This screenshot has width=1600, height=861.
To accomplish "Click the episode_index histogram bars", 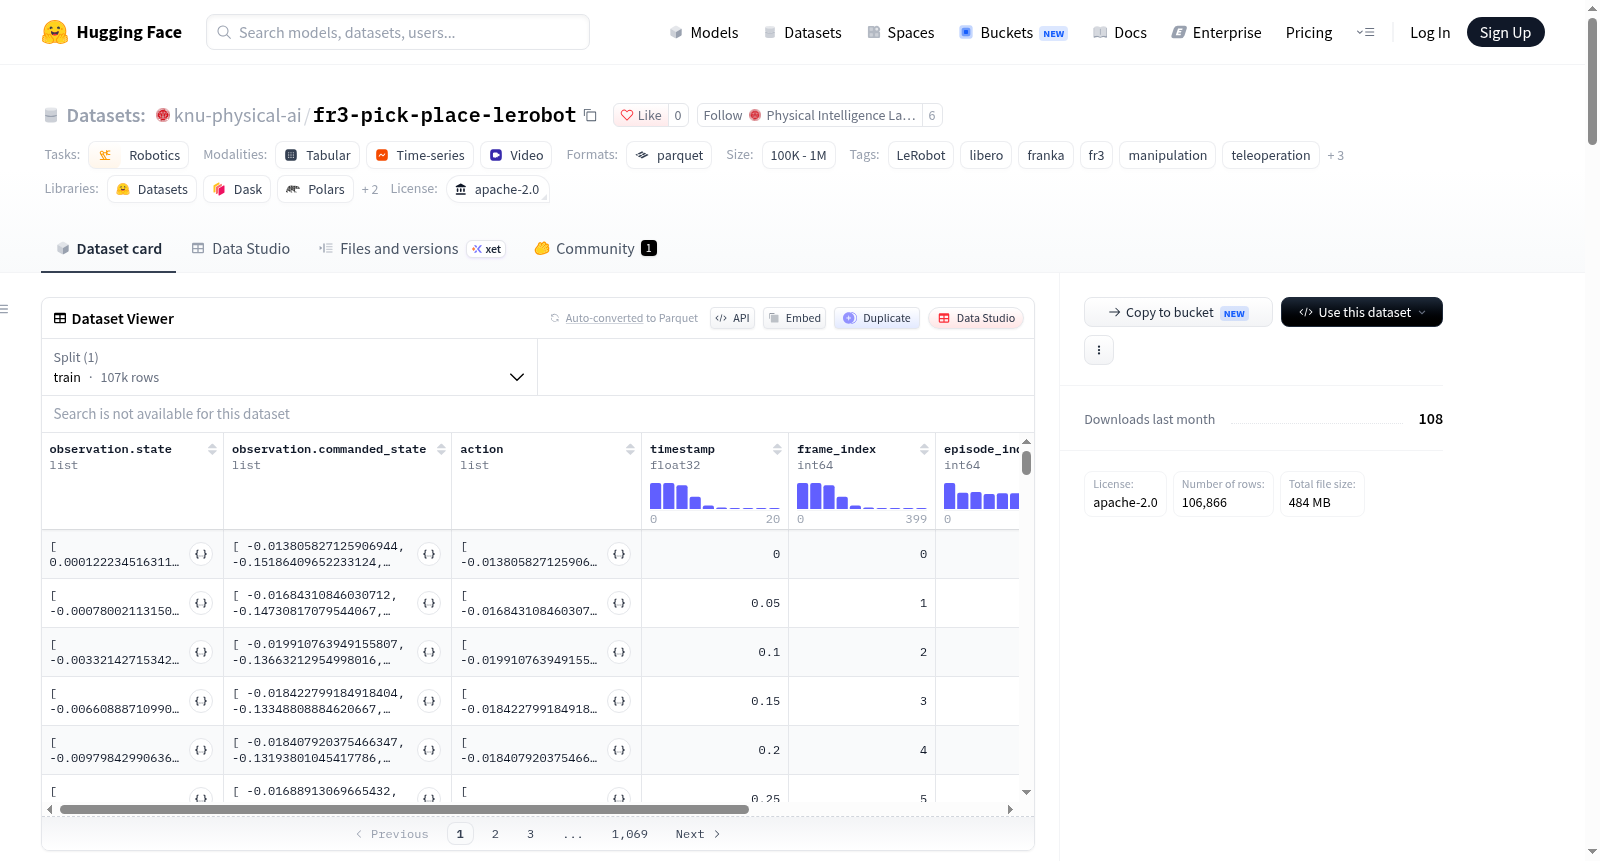I will (x=982, y=496).
